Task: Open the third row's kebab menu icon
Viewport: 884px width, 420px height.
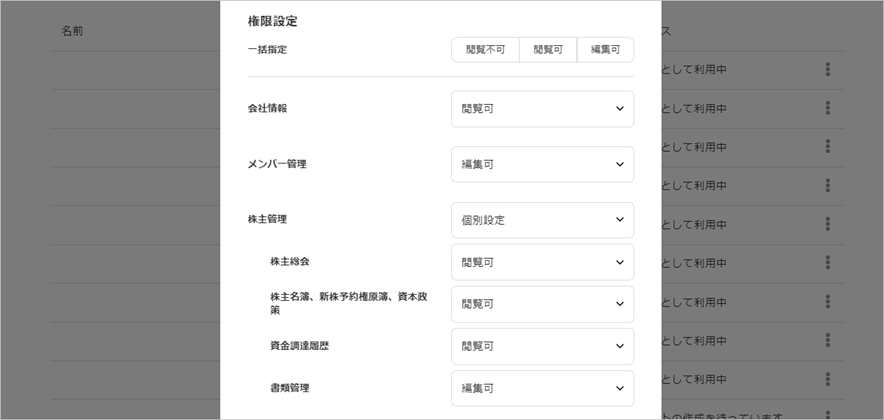Action: (x=828, y=146)
